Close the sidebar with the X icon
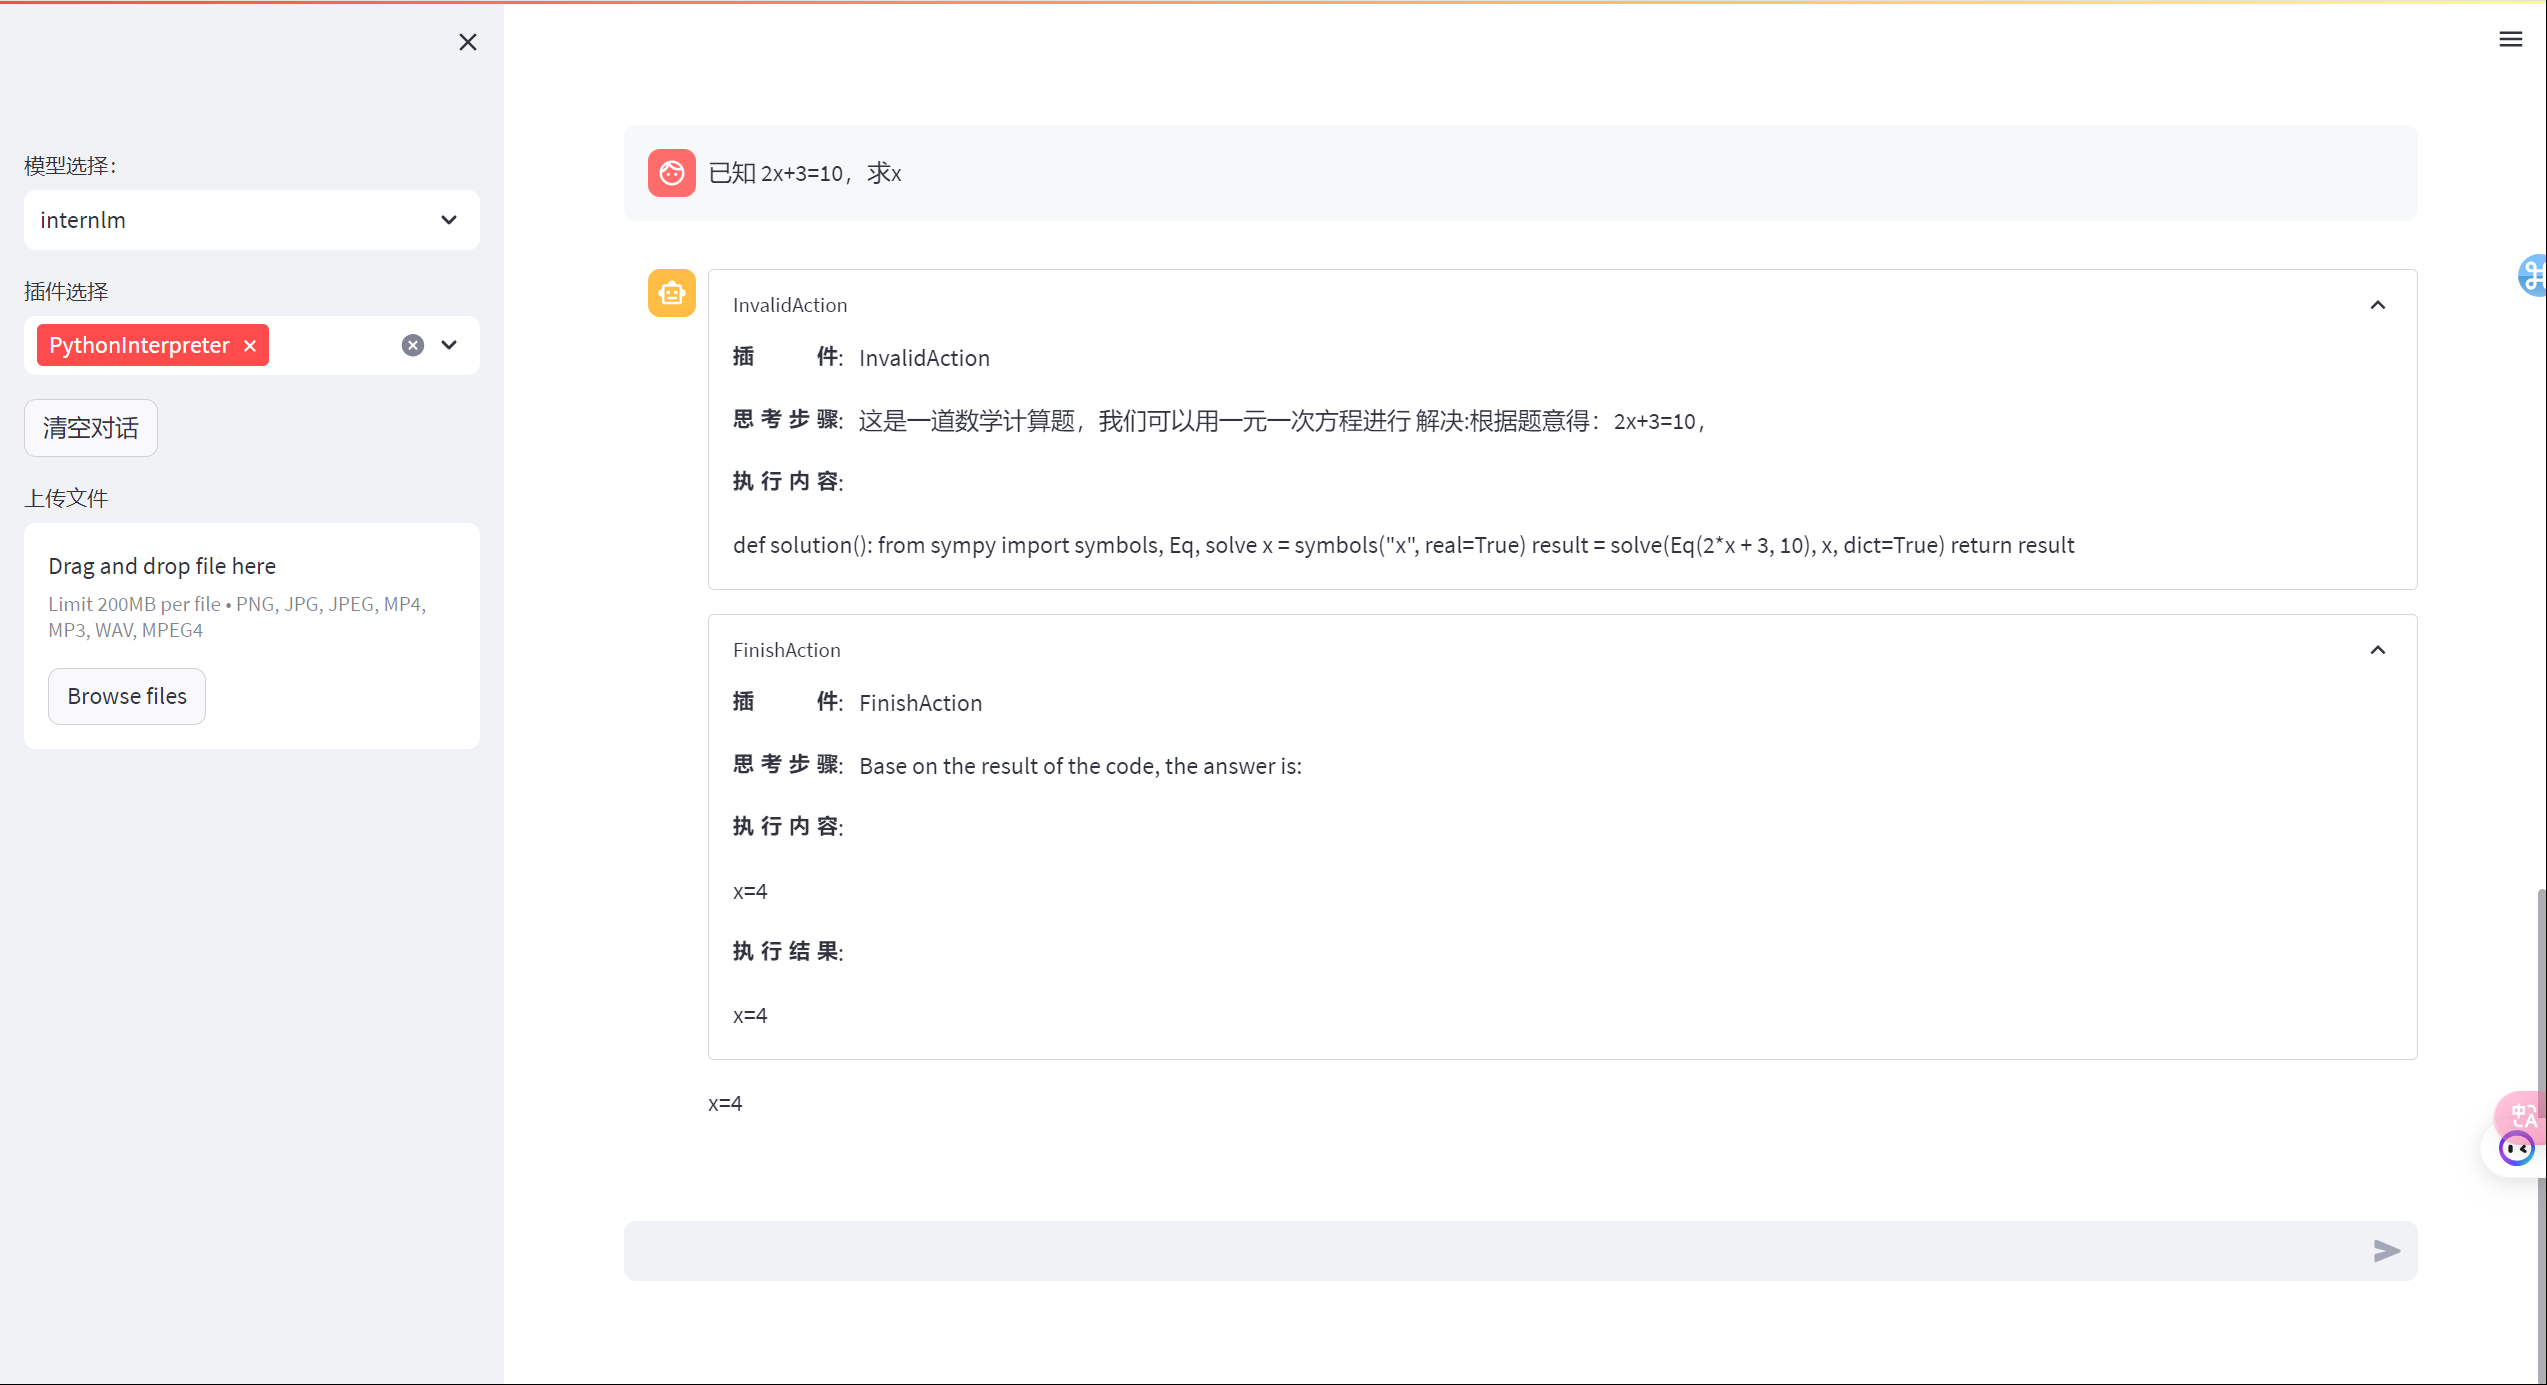The width and height of the screenshot is (2547, 1385). [x=467, y=42]
